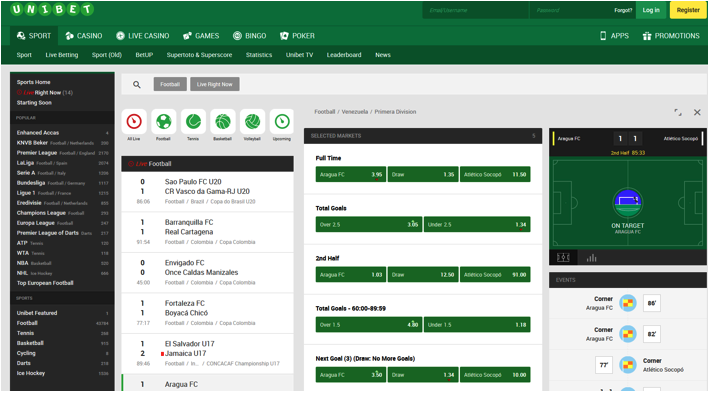Open the Live Casino main tab
The image size is (710, 404).
coord(143,36)
